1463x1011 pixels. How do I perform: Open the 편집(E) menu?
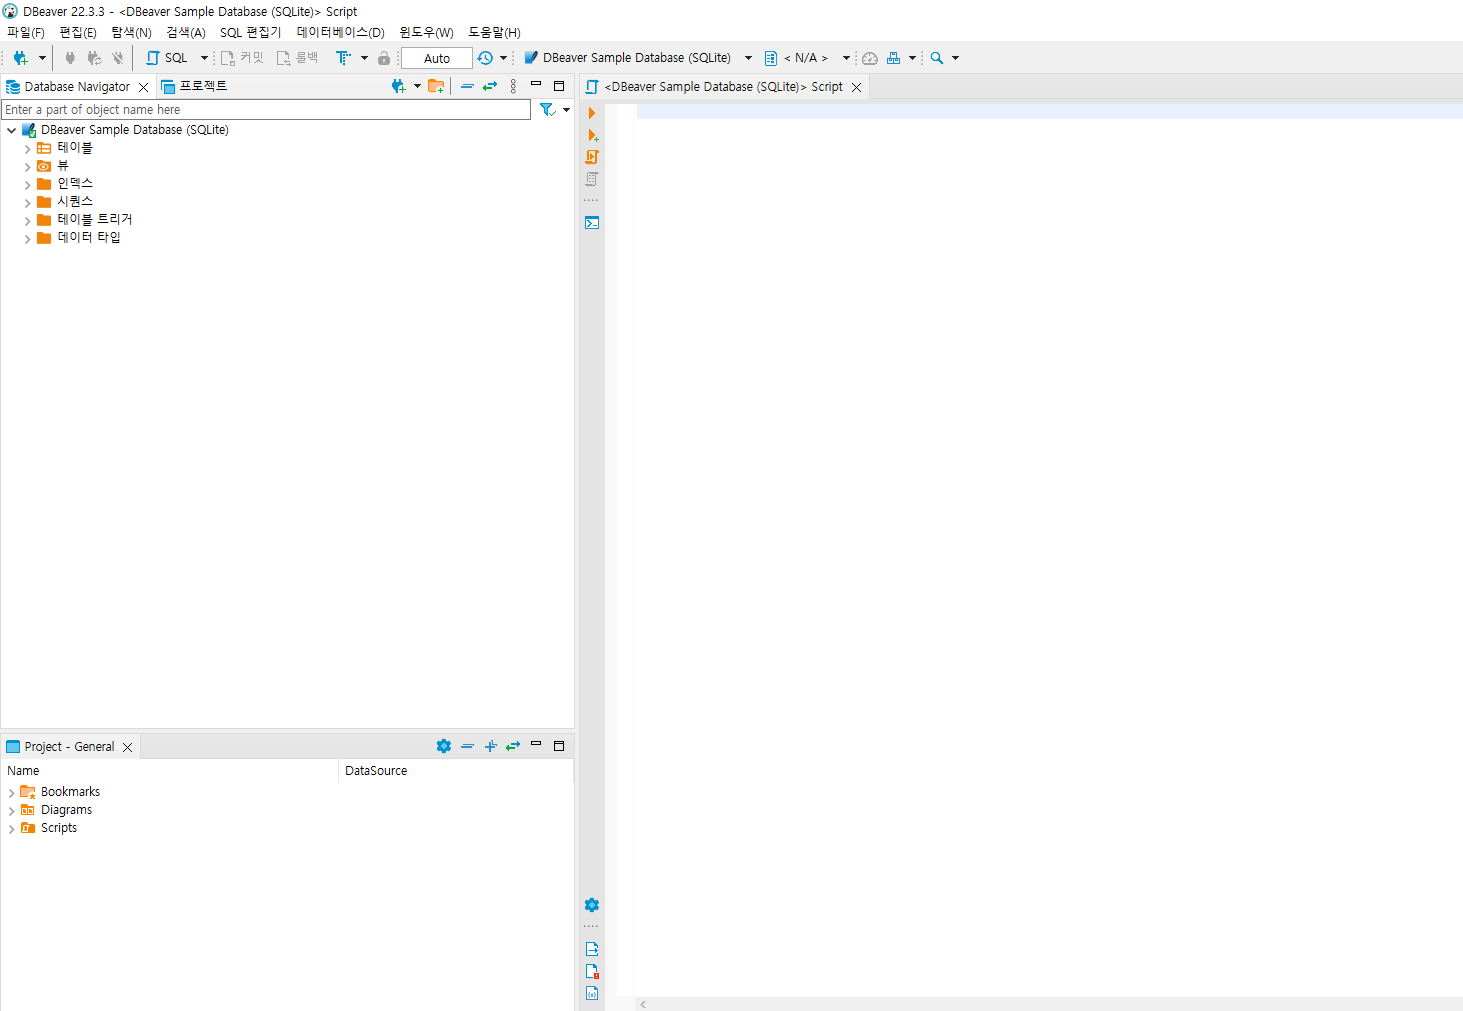click(x=78, y=32)
